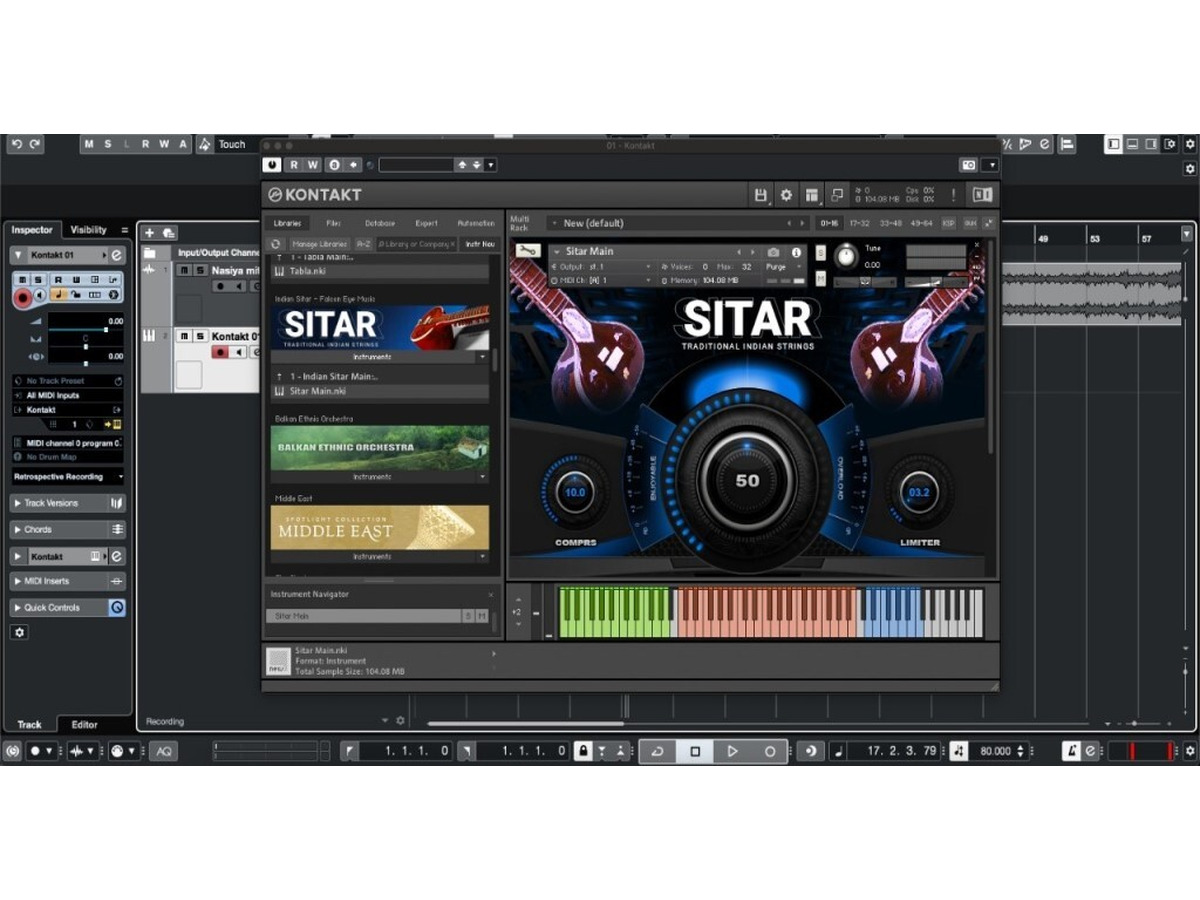Select rack page 49-64
Screen dimensions: 1200x900
click(x=921, y=223)
